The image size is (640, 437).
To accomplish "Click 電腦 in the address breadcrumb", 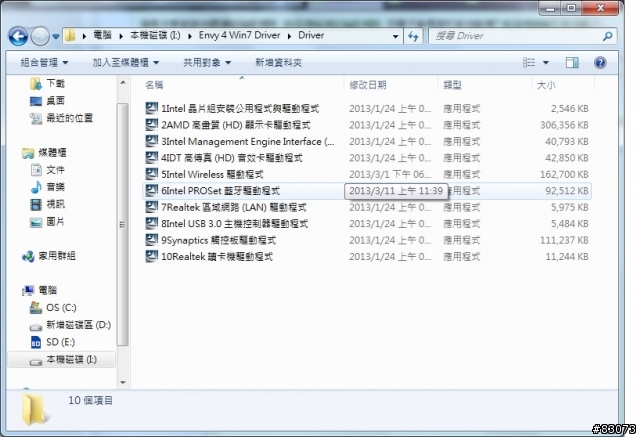I will pos(102,35).
